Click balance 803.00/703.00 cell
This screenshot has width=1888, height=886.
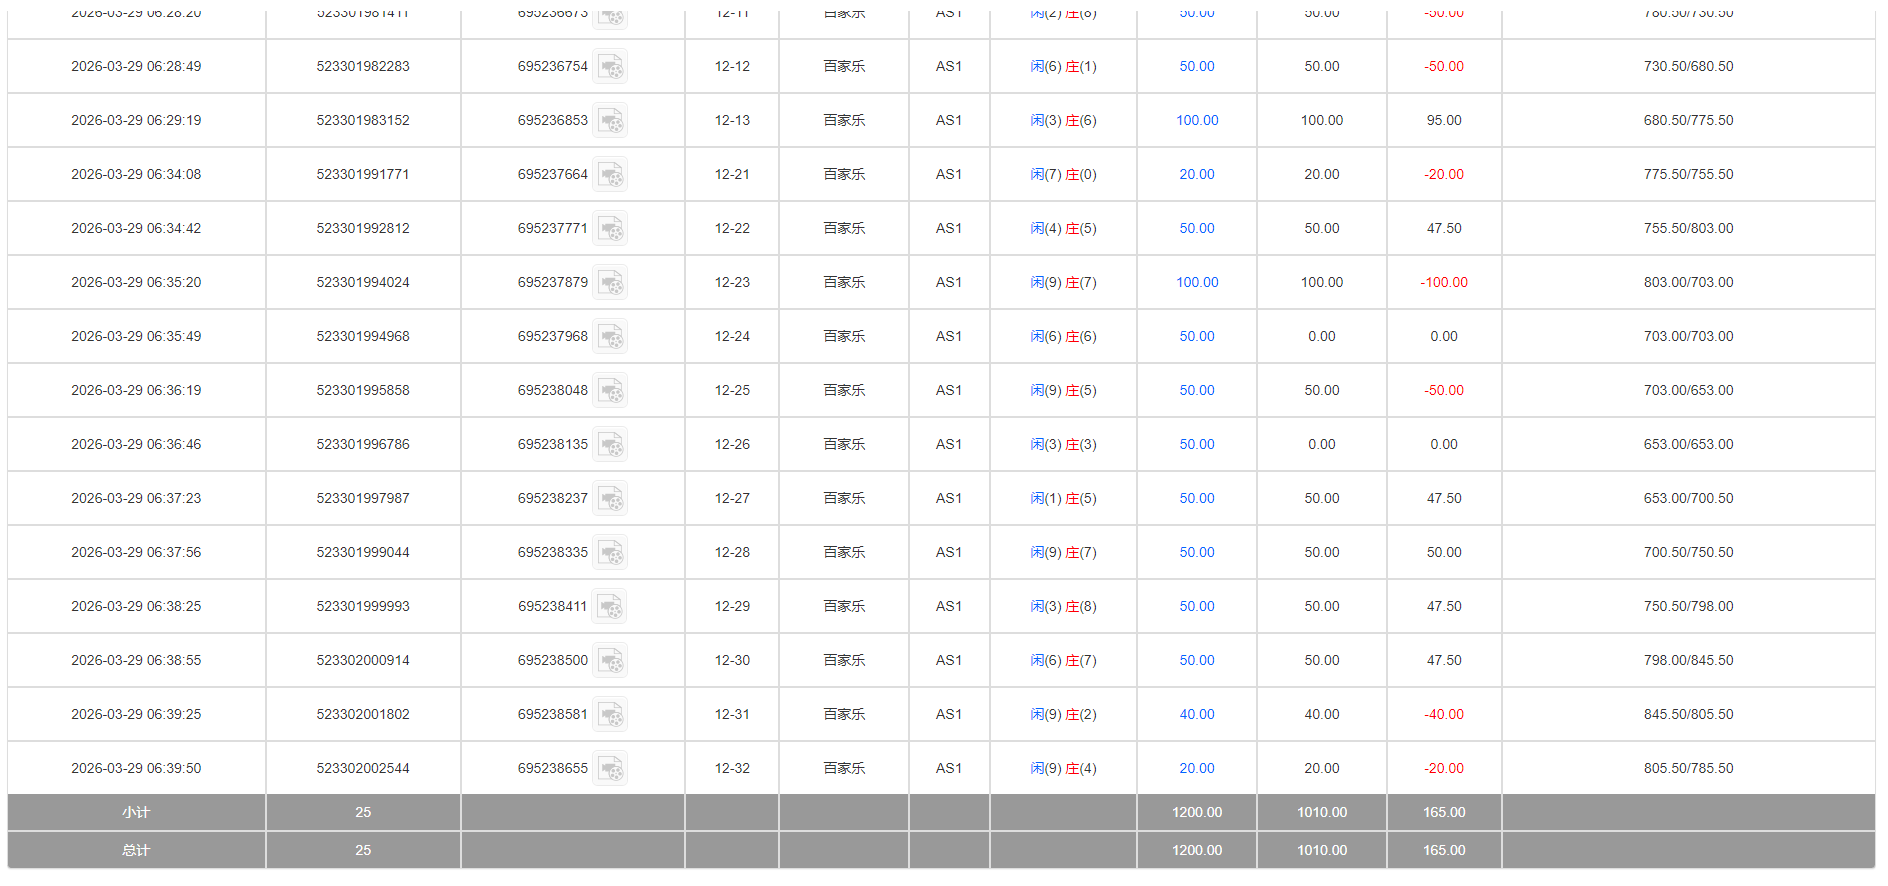click(1688, 282)
